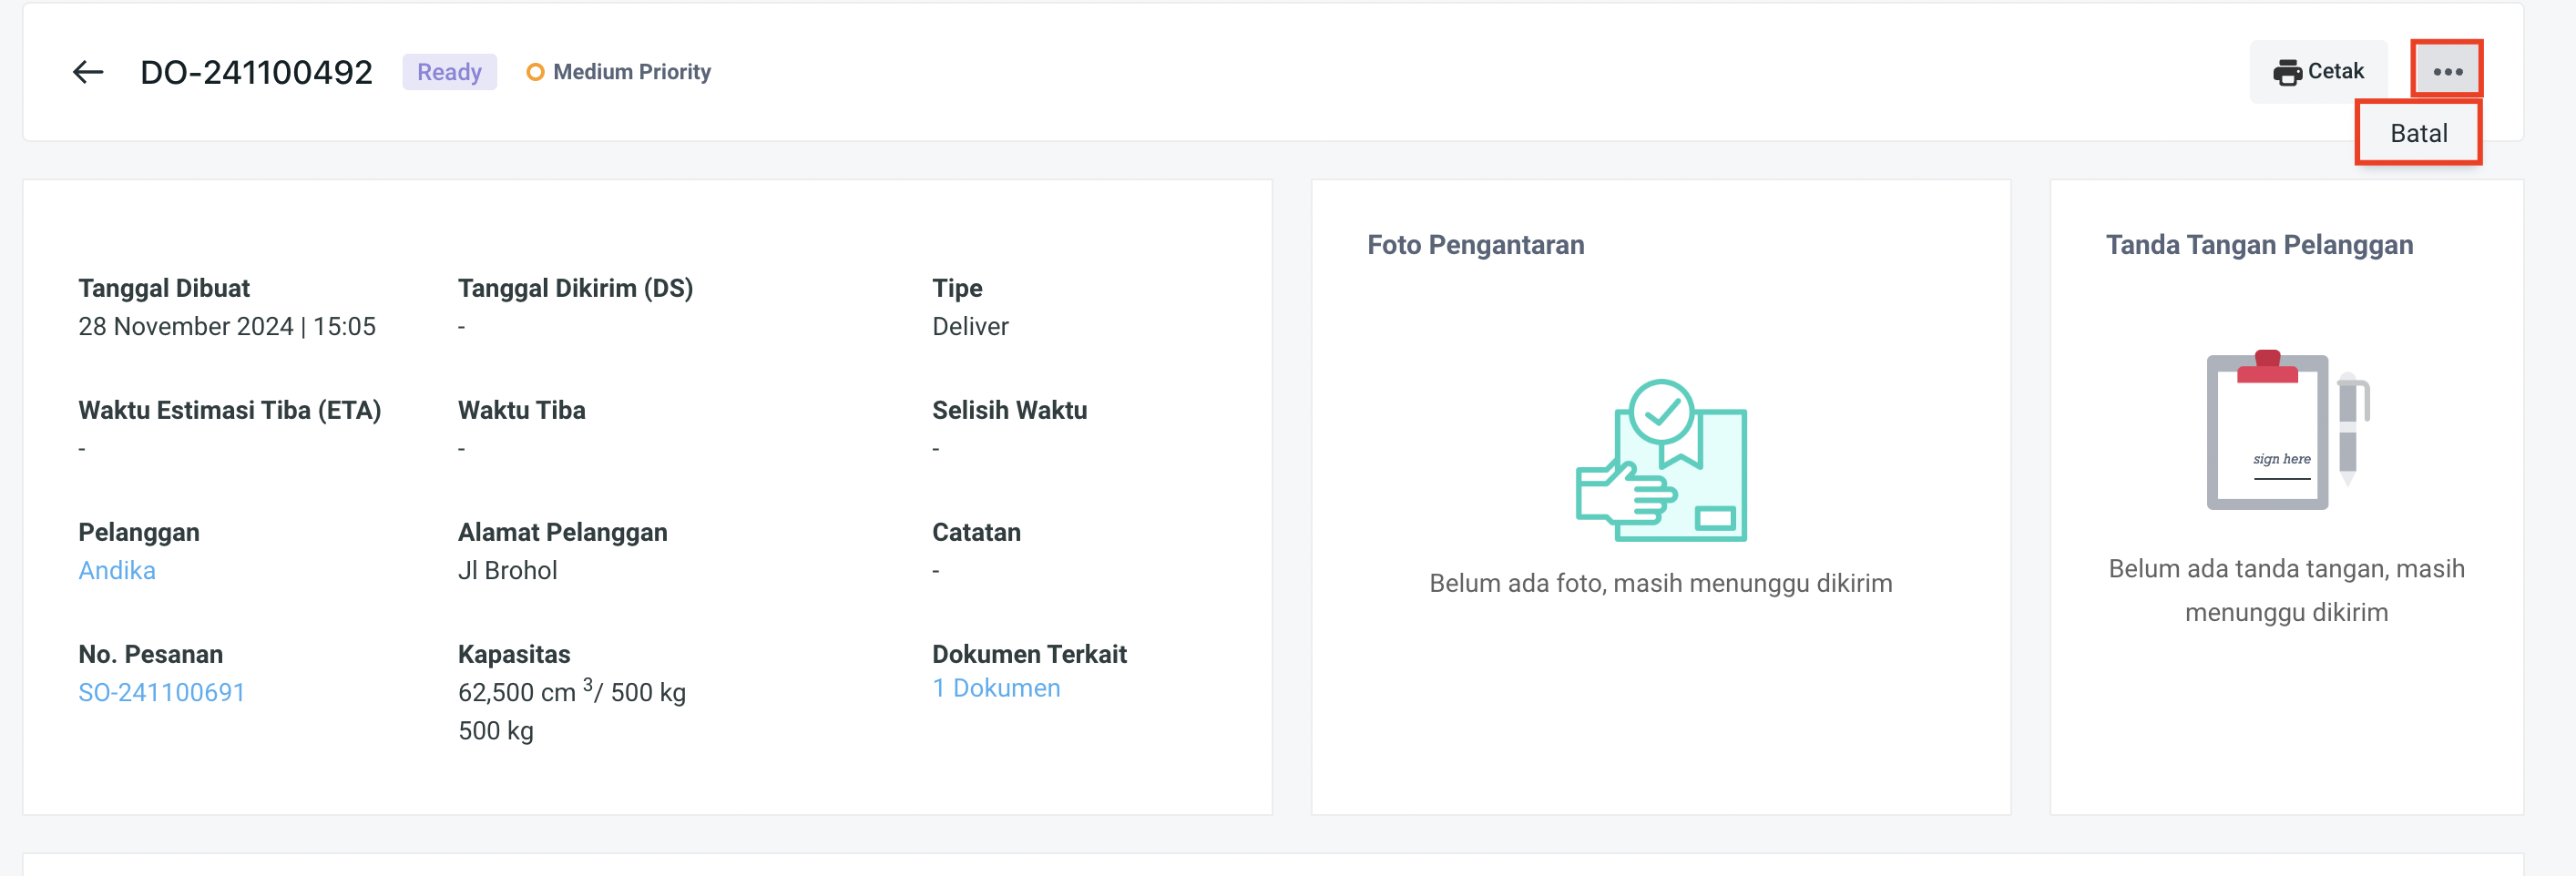This screenshot has height=876, width=2576.
Task: Click the Ready status badge
Action: click(449, 72)
